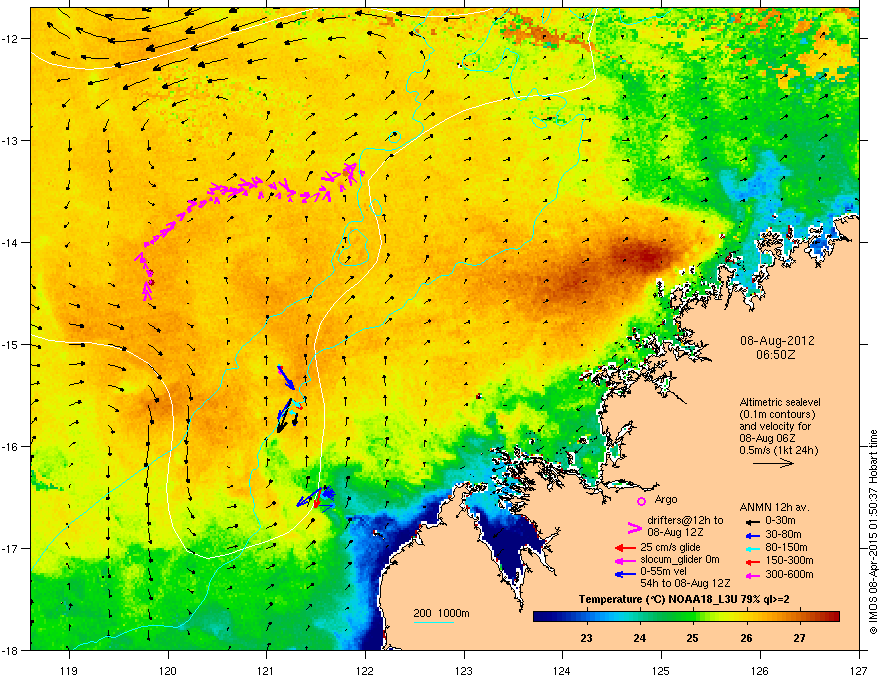Click the 'ANMN 12h av.' heading
This screenshot has height=680, width=880.
pos(774,508)
